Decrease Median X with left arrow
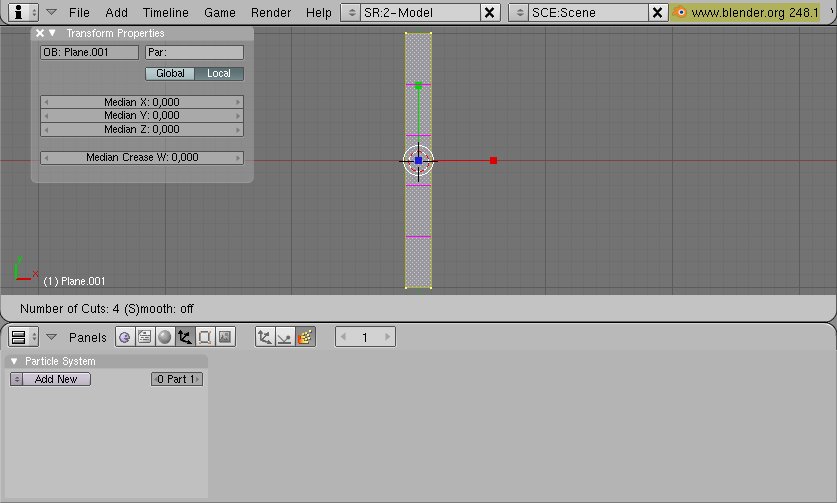This screenshot has height=503, width=837. [46, 102]
